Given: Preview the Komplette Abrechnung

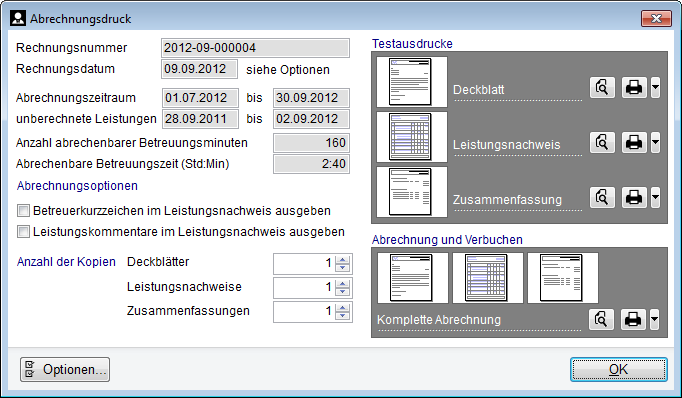Looking at the screenshot, I should coord(602,320).
